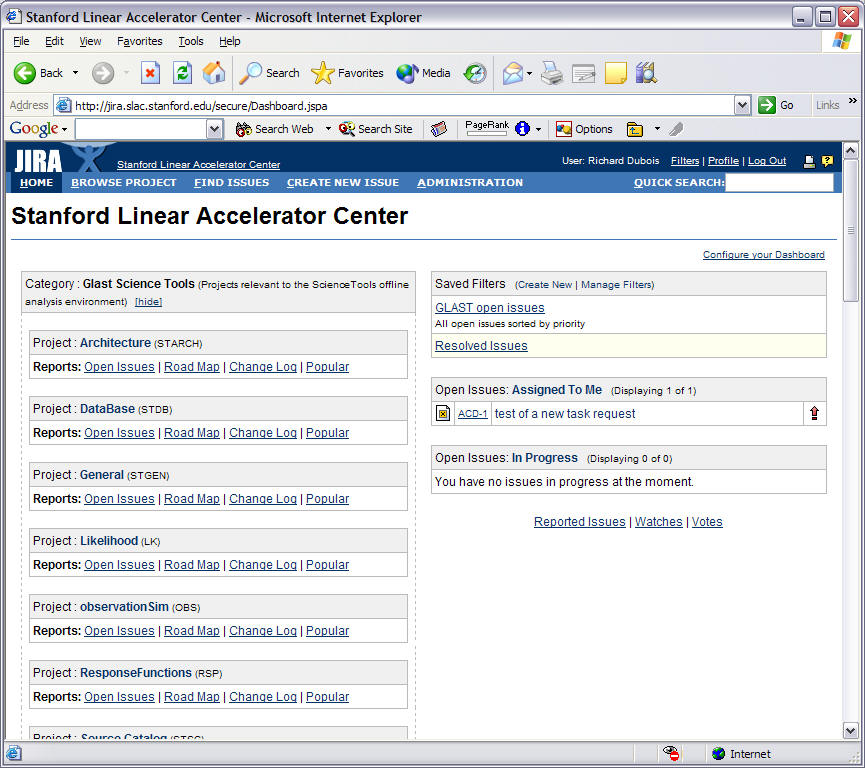Expand the Up folder dropdown arrow
This screenshot has width=865, height=768.
point(657,129)
